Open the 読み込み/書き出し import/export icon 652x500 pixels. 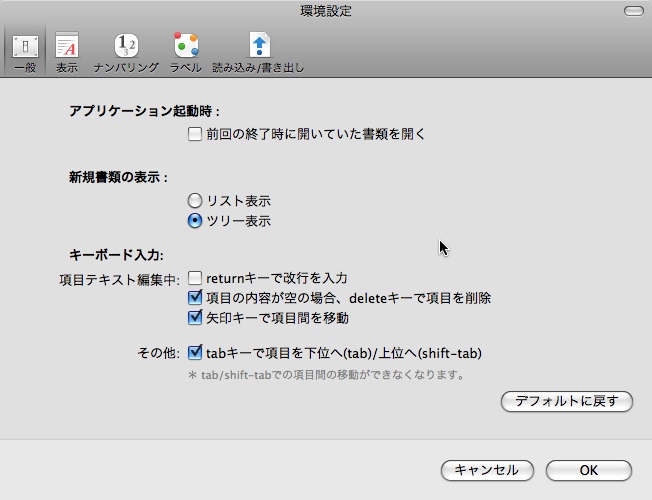click(258, 46)
